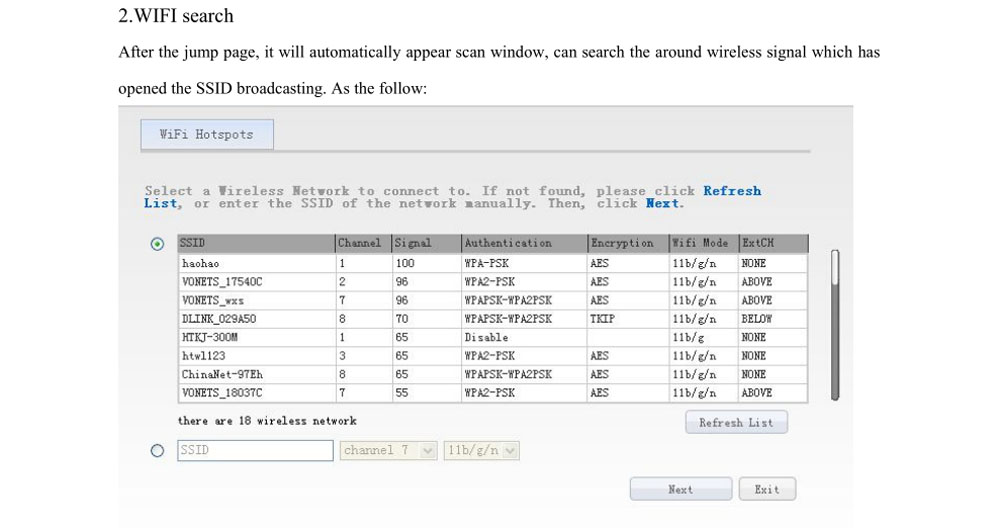
Task: Select the VONETS_wxs network
Action: pyautogui.click(x=492, y=300)
